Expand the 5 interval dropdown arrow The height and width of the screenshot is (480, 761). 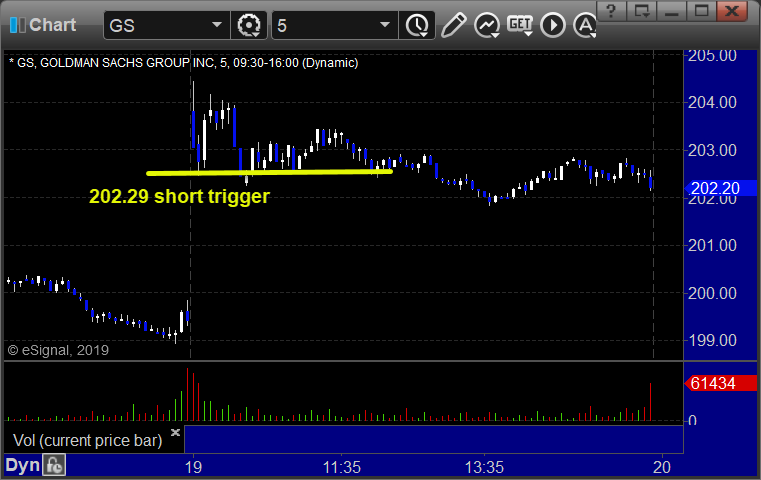click(385, 25)
